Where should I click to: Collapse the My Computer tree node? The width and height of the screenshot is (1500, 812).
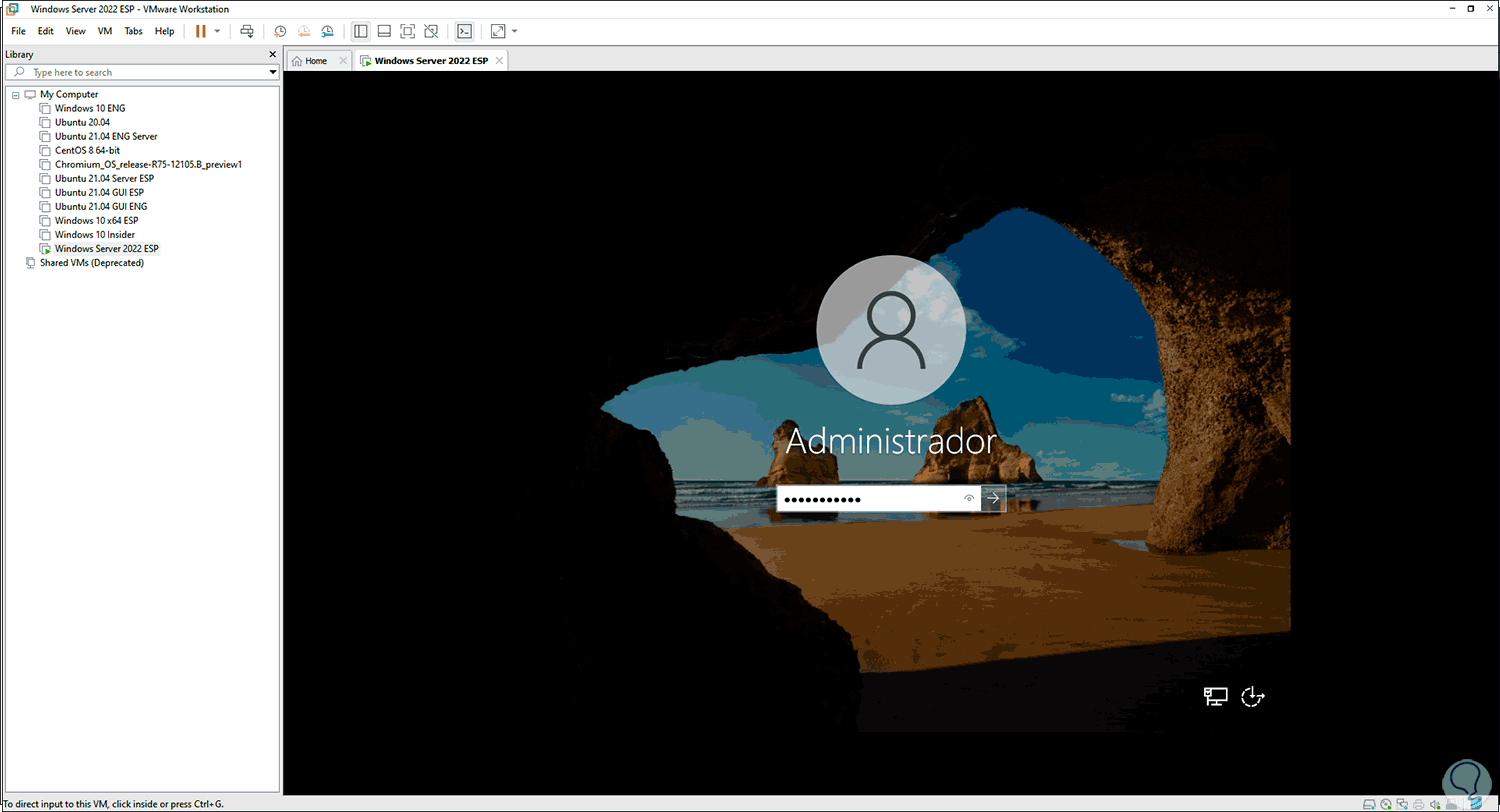(14, 94)
